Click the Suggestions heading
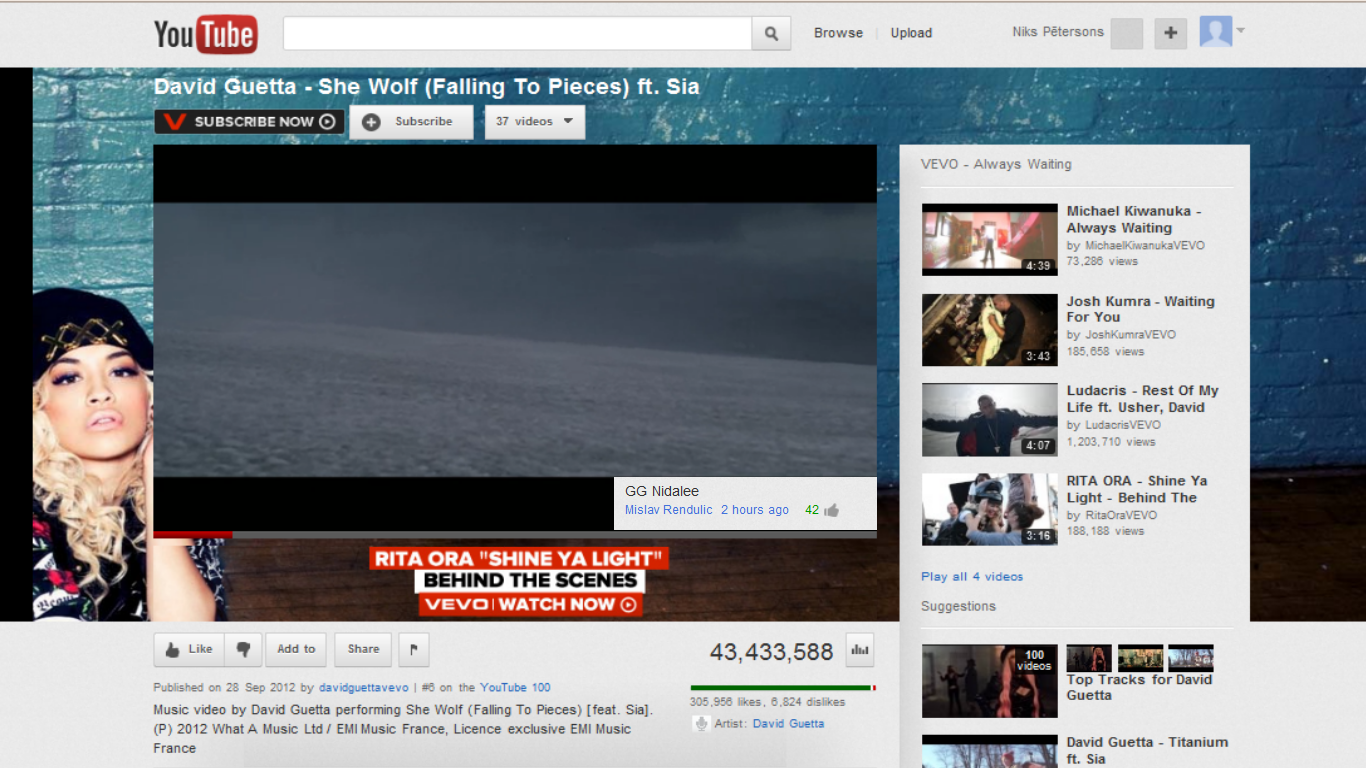The height and width of the screenshot is (768, 1366). [x=958, y=606]
